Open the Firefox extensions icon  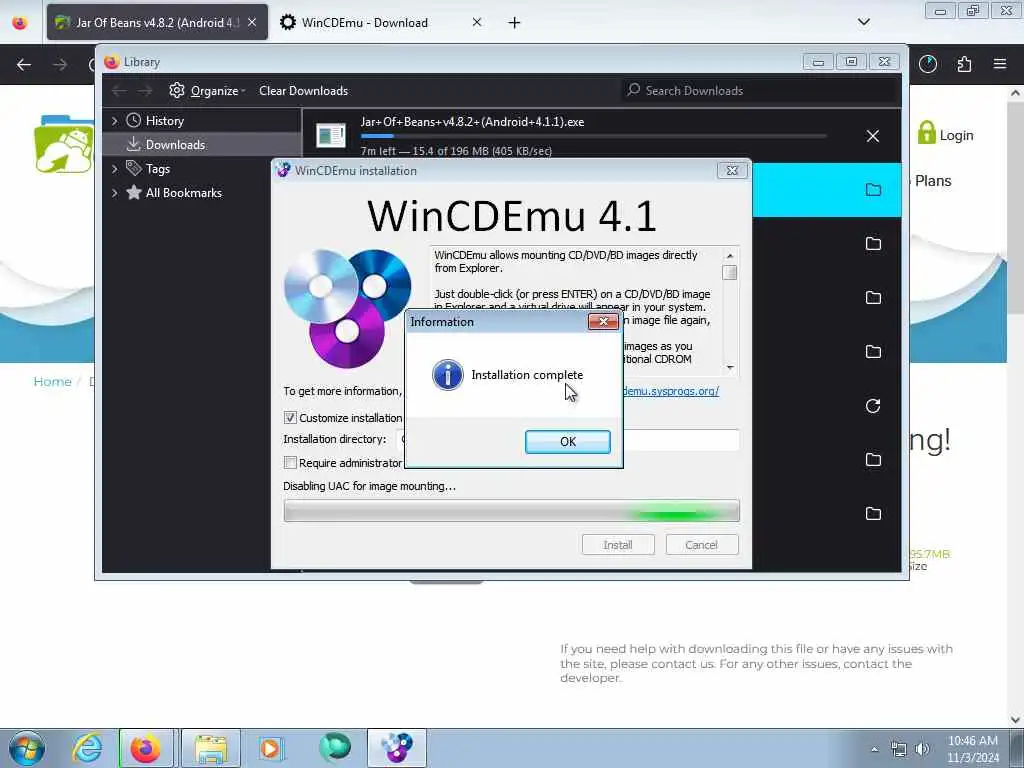click(964, 64)
